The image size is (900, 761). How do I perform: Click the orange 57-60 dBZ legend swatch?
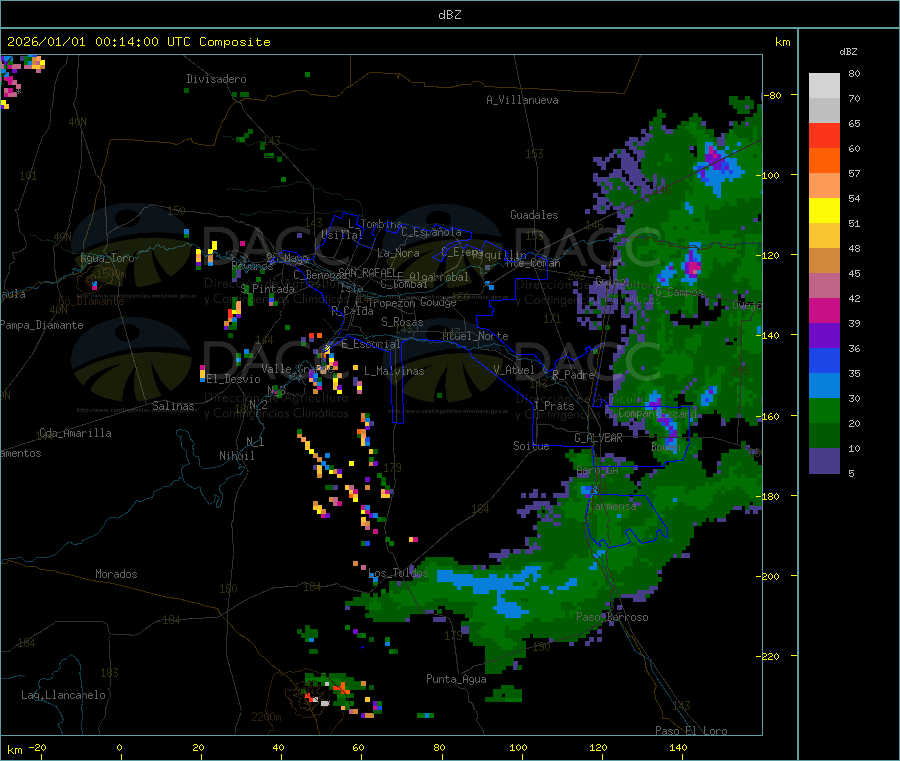click(x=824, y=161)
